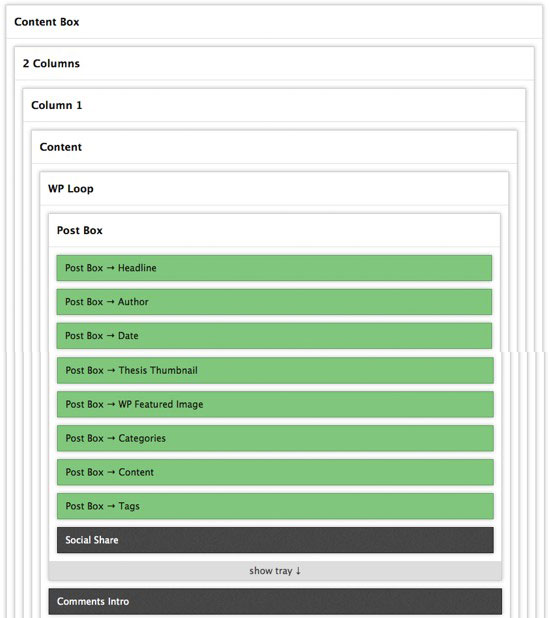Click Post Box → WP Featured Image
550x618 pixels.
click(x=275, y=404)
